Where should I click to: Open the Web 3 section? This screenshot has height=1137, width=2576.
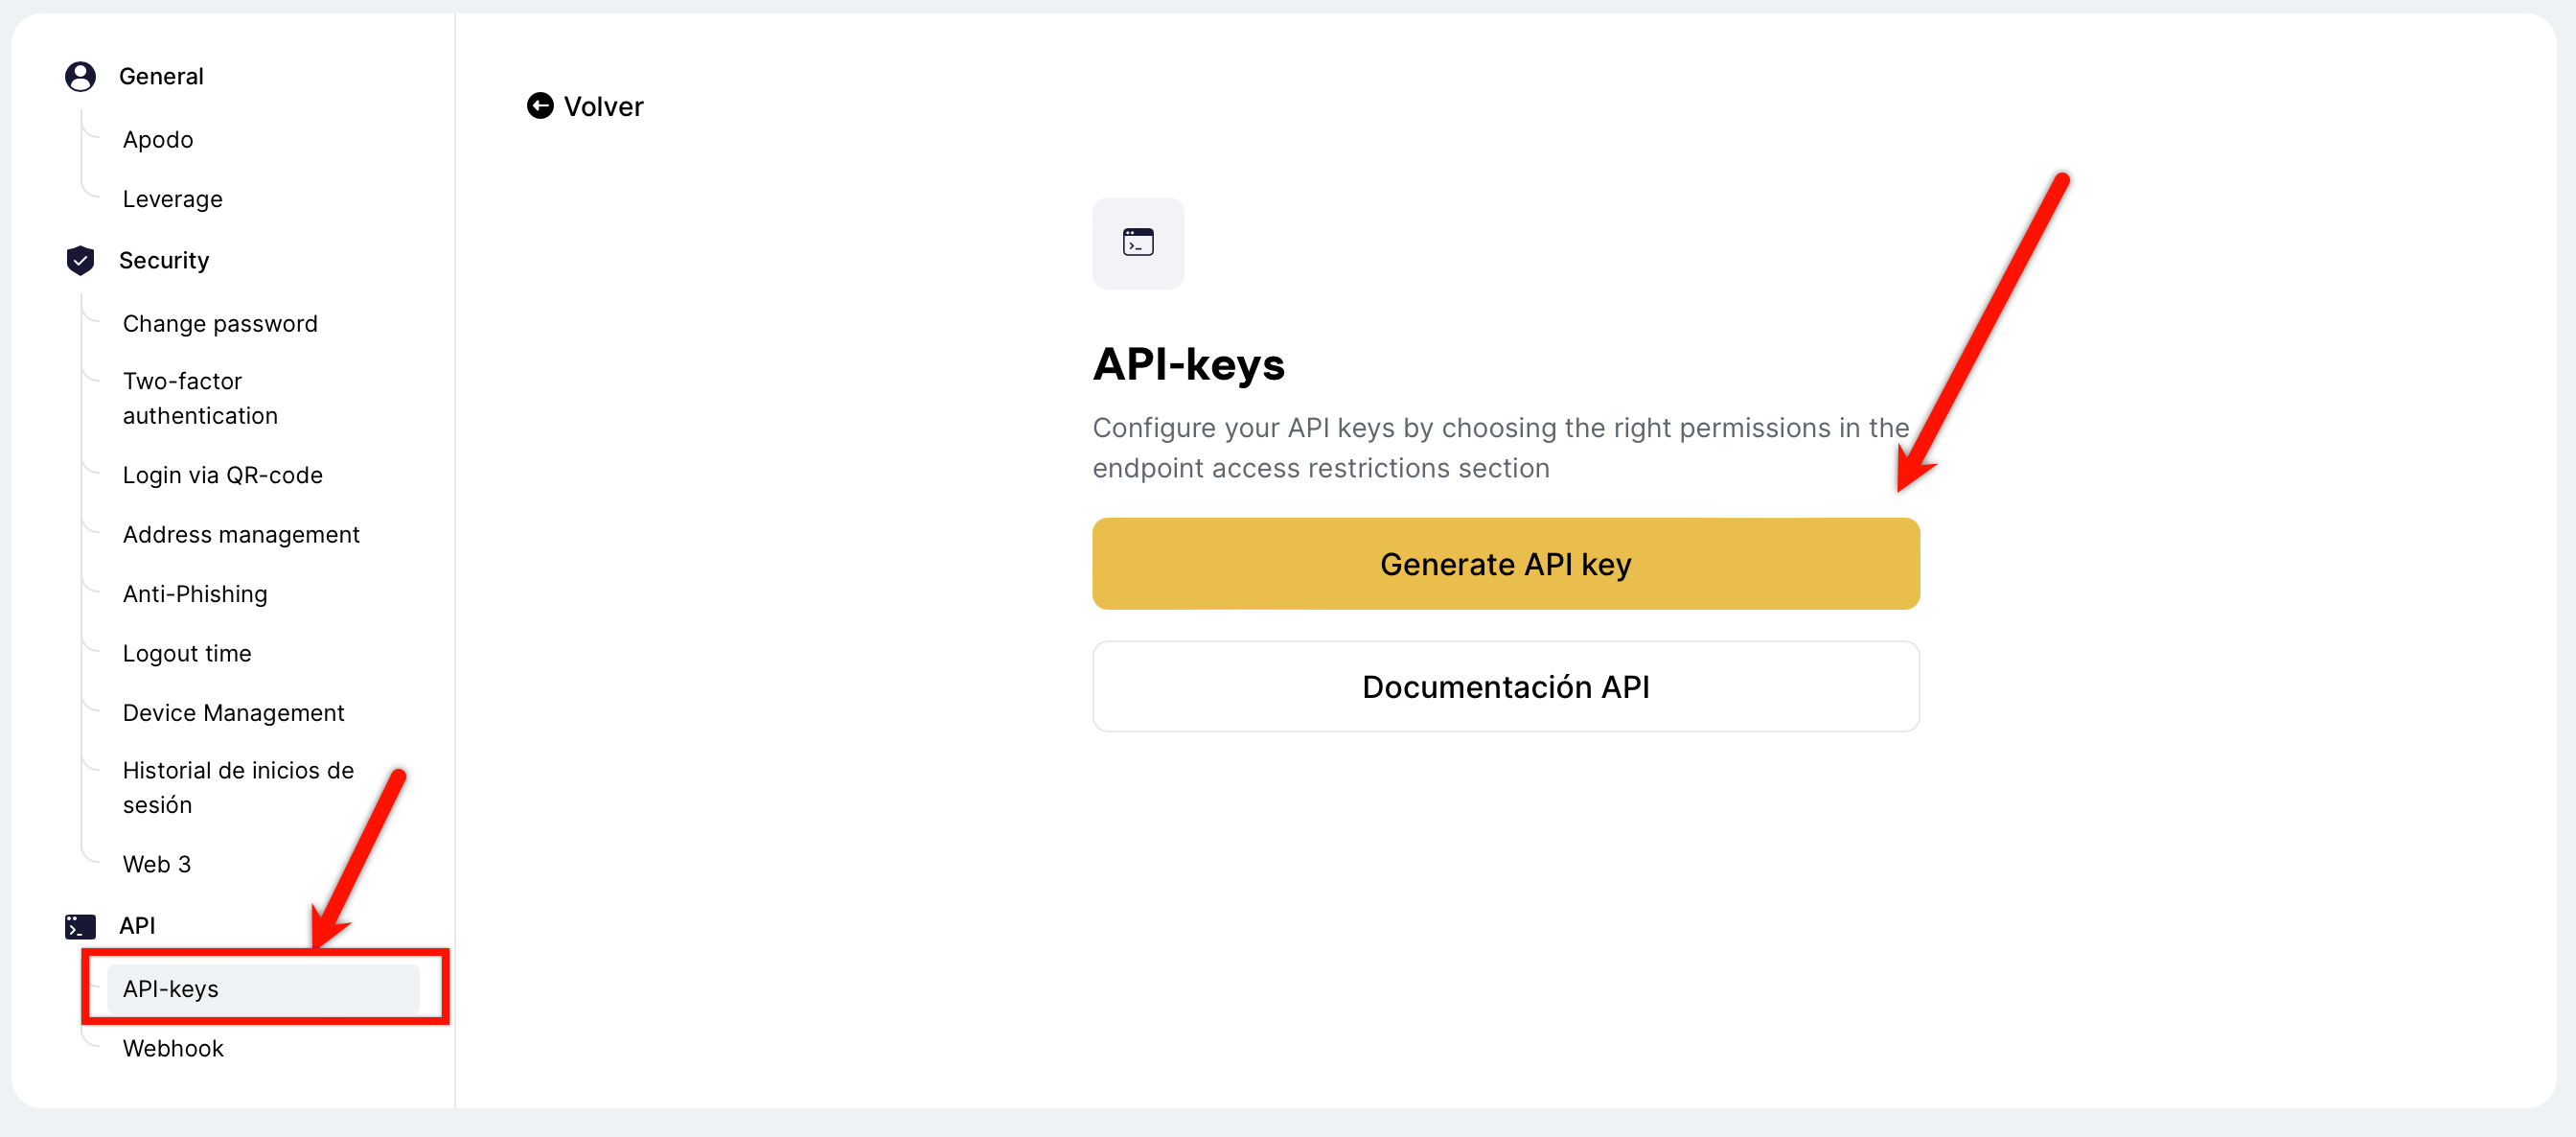click(x=157, y=864)
